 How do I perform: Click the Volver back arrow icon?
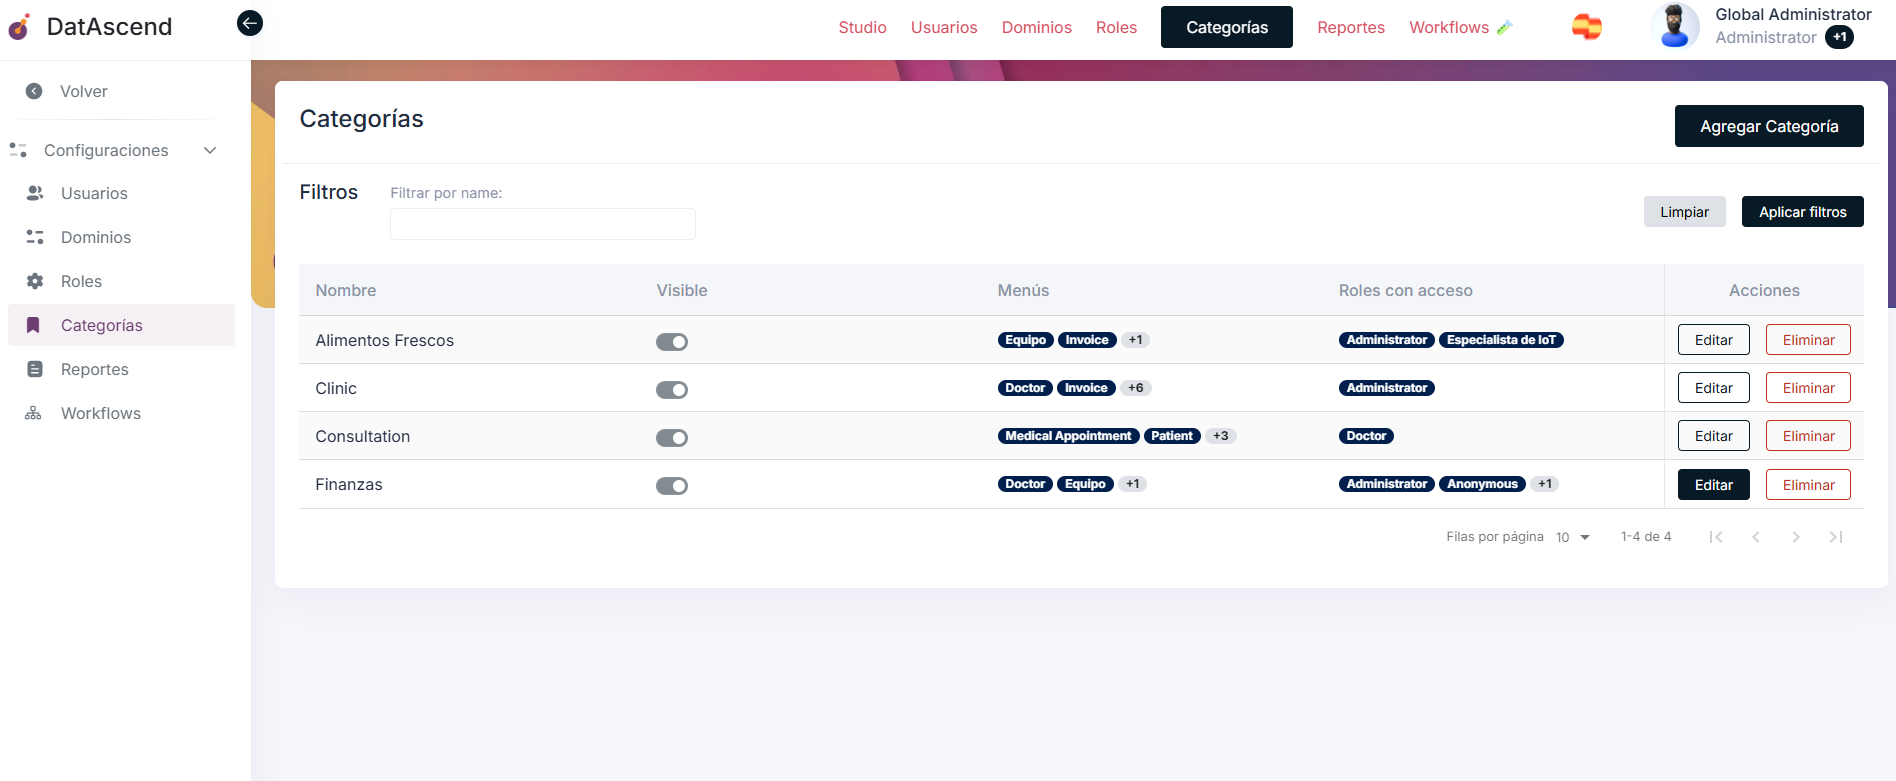[x=34, y=91]
